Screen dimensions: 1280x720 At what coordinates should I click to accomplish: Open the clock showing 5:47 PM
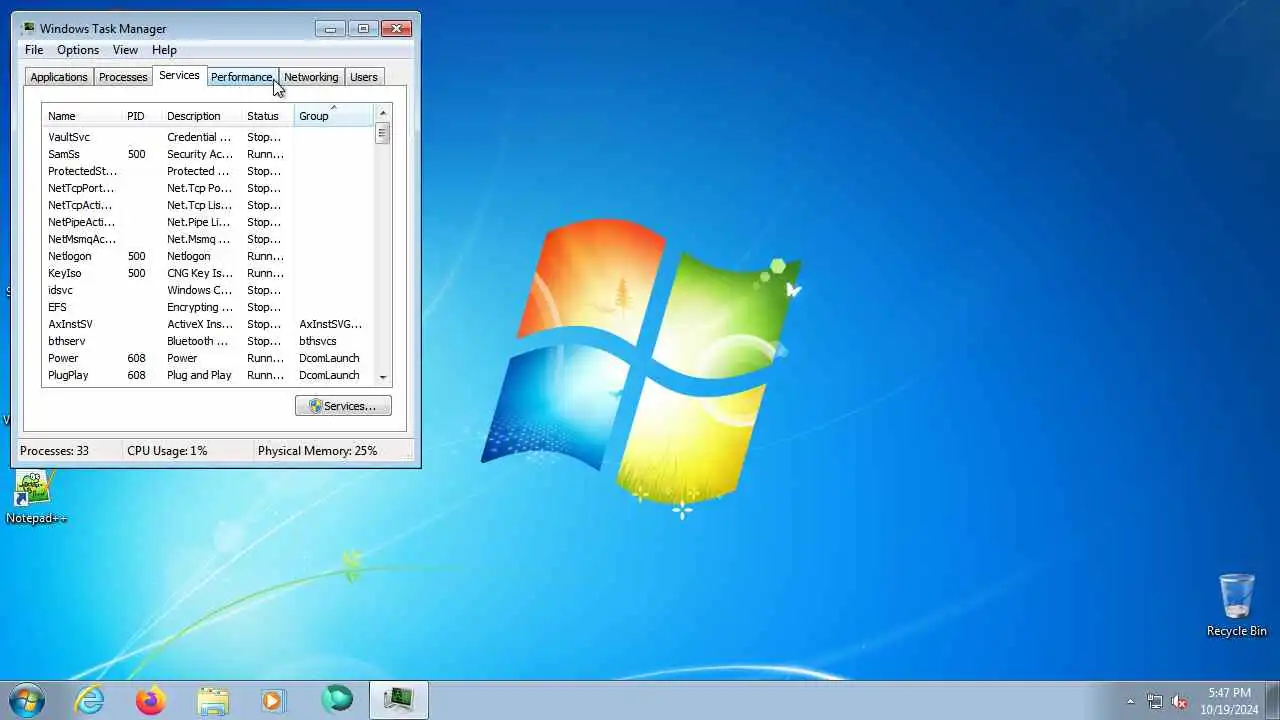point(1229,700)
